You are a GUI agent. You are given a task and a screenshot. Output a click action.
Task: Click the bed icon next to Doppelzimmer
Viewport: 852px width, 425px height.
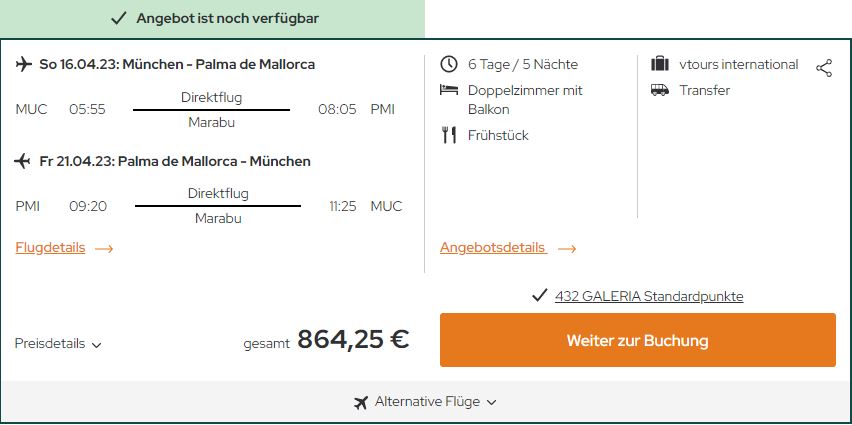click(x=449, y=90)
